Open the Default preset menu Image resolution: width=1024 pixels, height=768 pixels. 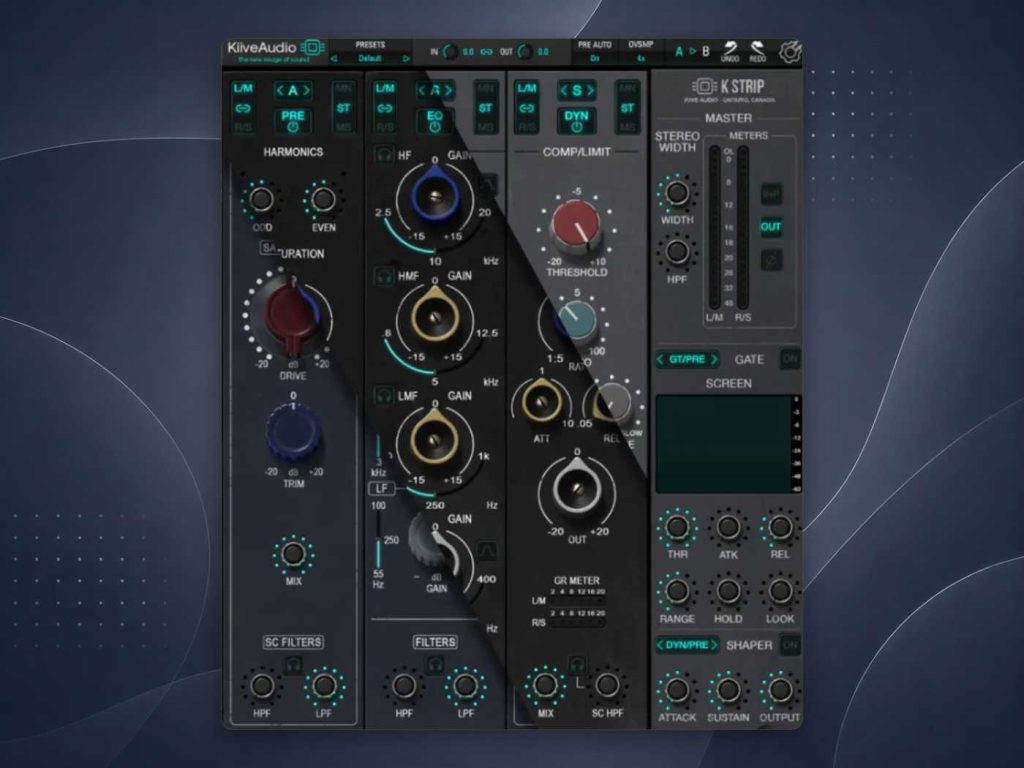tap(370, 59)
